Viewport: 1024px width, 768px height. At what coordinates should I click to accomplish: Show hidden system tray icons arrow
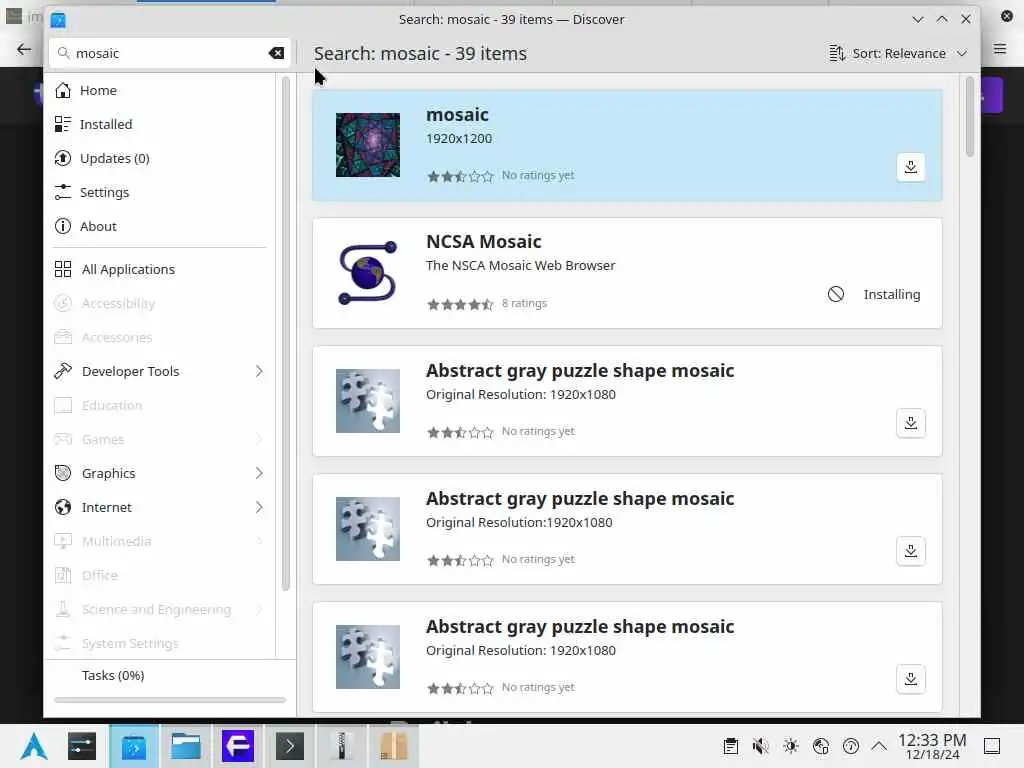coord(879,746)
